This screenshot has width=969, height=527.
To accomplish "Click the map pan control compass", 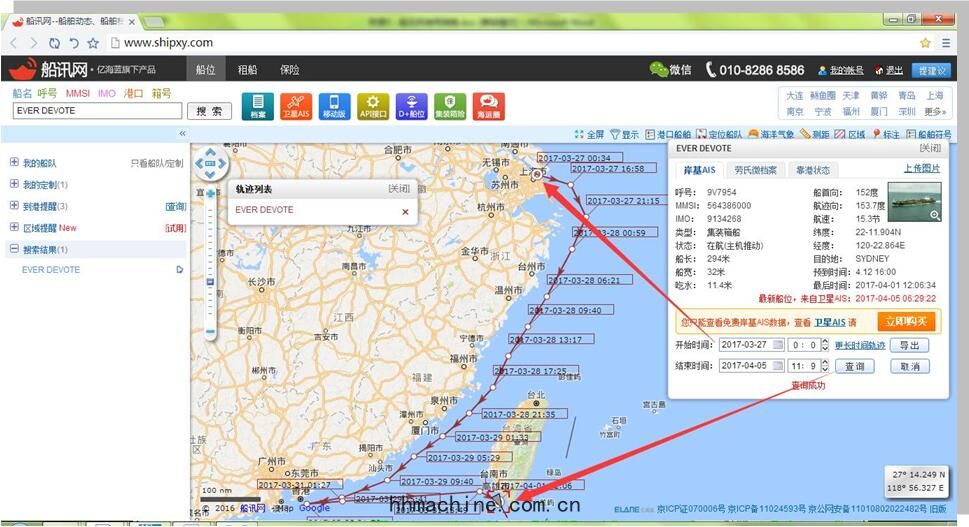I will click(210, 163).
